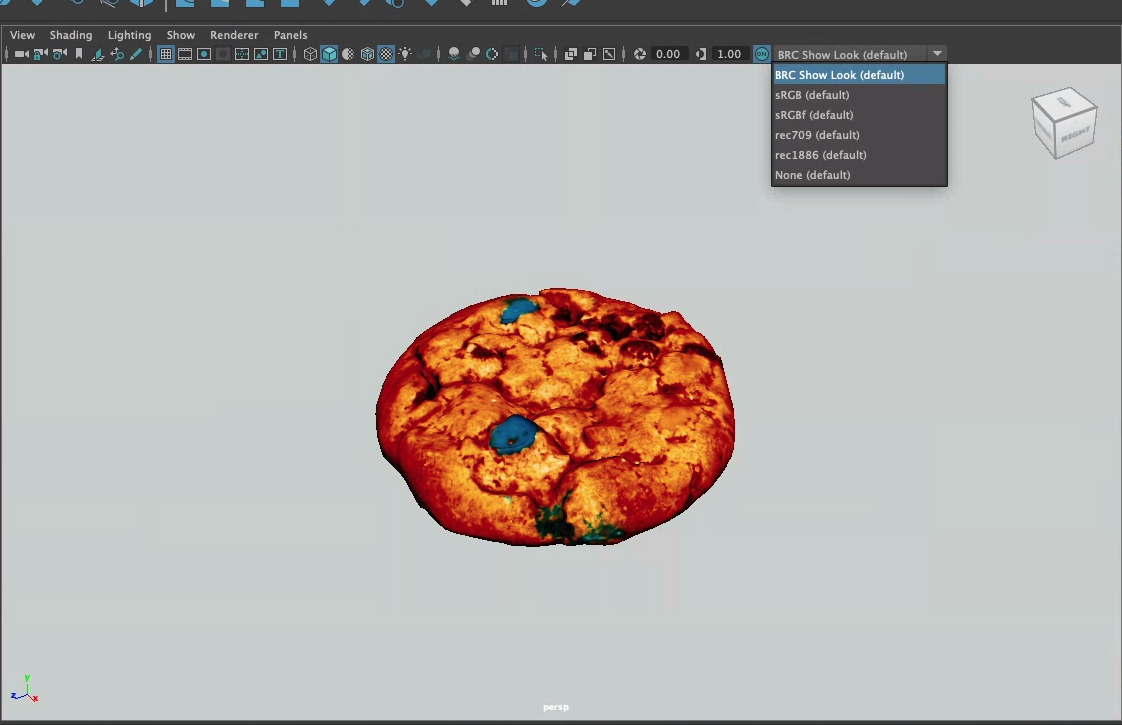Viewport: 1122px width, 725px height.
Task: Toggle textured display mode
Action: click(386, 54)
